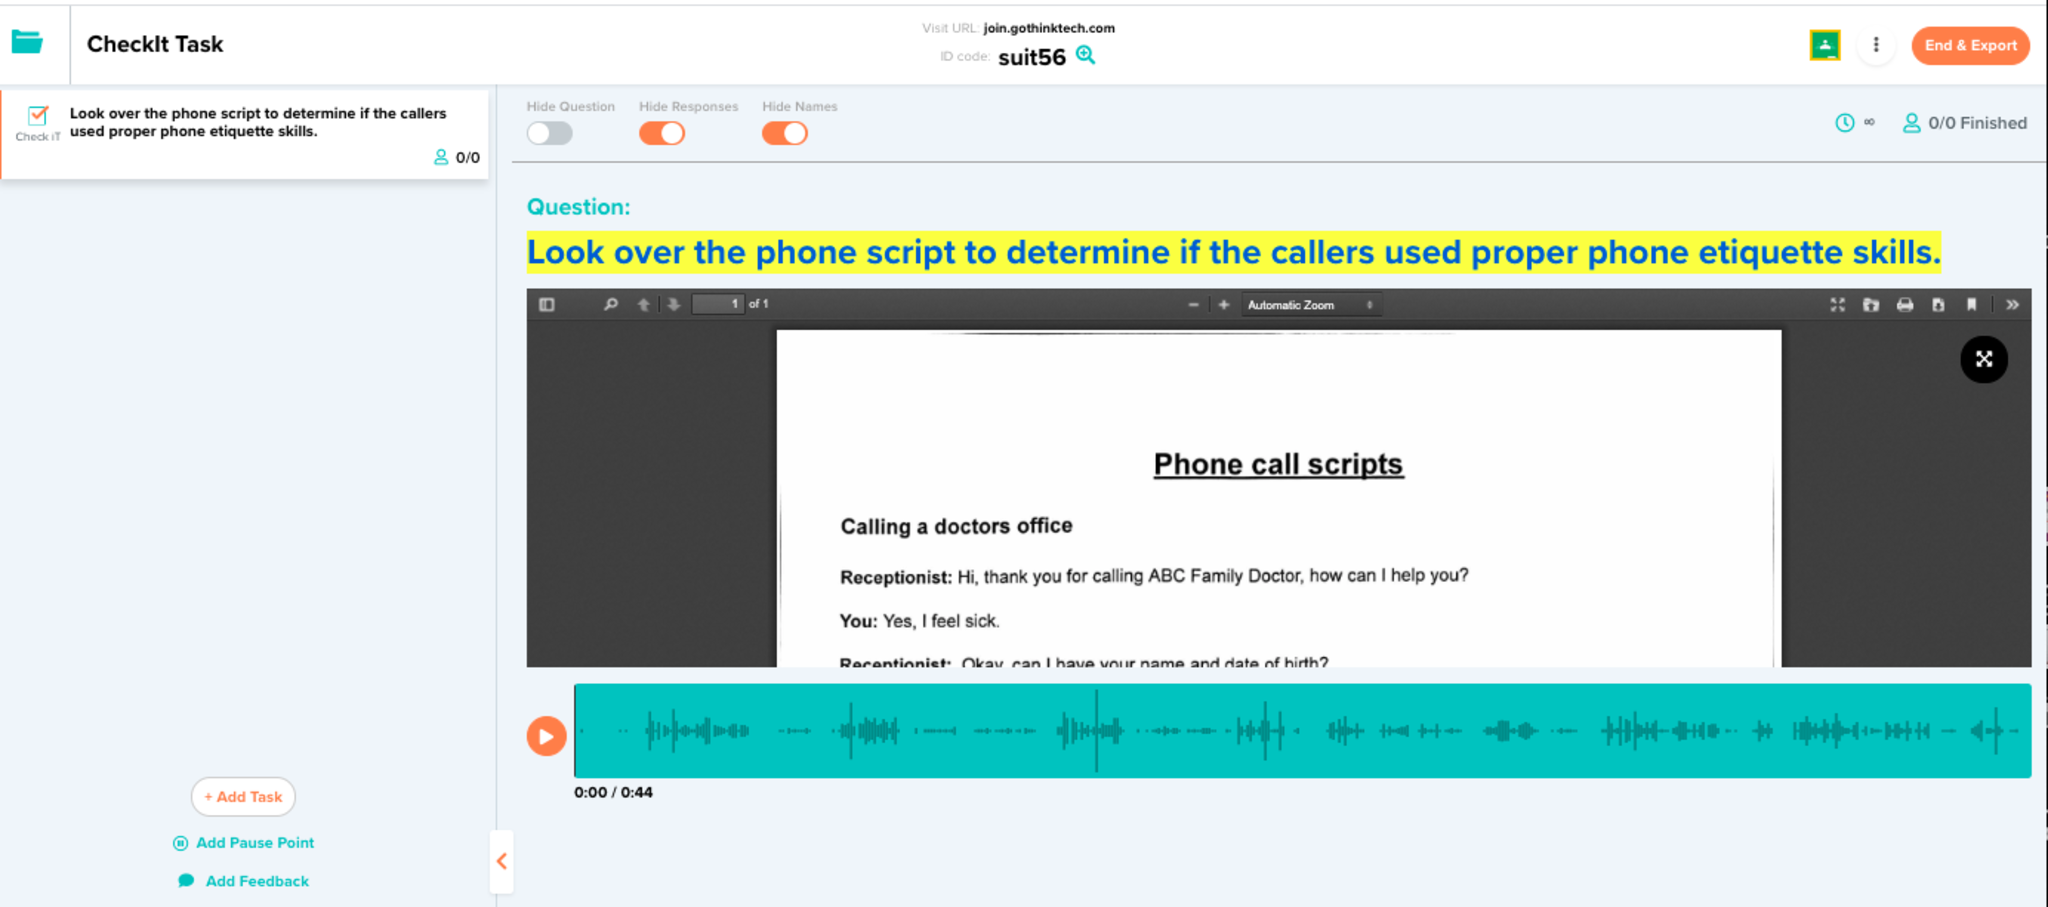Download the PDF document

pyautogui.click(x=1938, y=305)
